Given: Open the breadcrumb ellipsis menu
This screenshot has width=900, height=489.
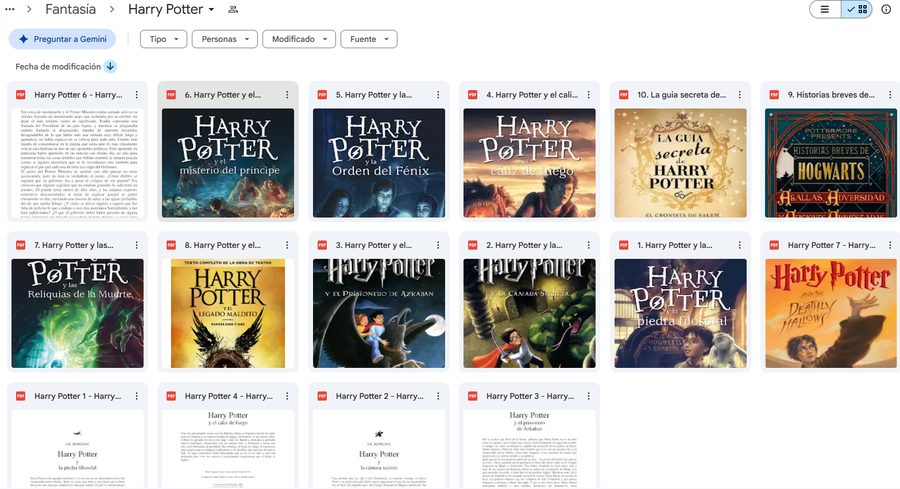Looking at the screenshot, I should pos(9,9).
